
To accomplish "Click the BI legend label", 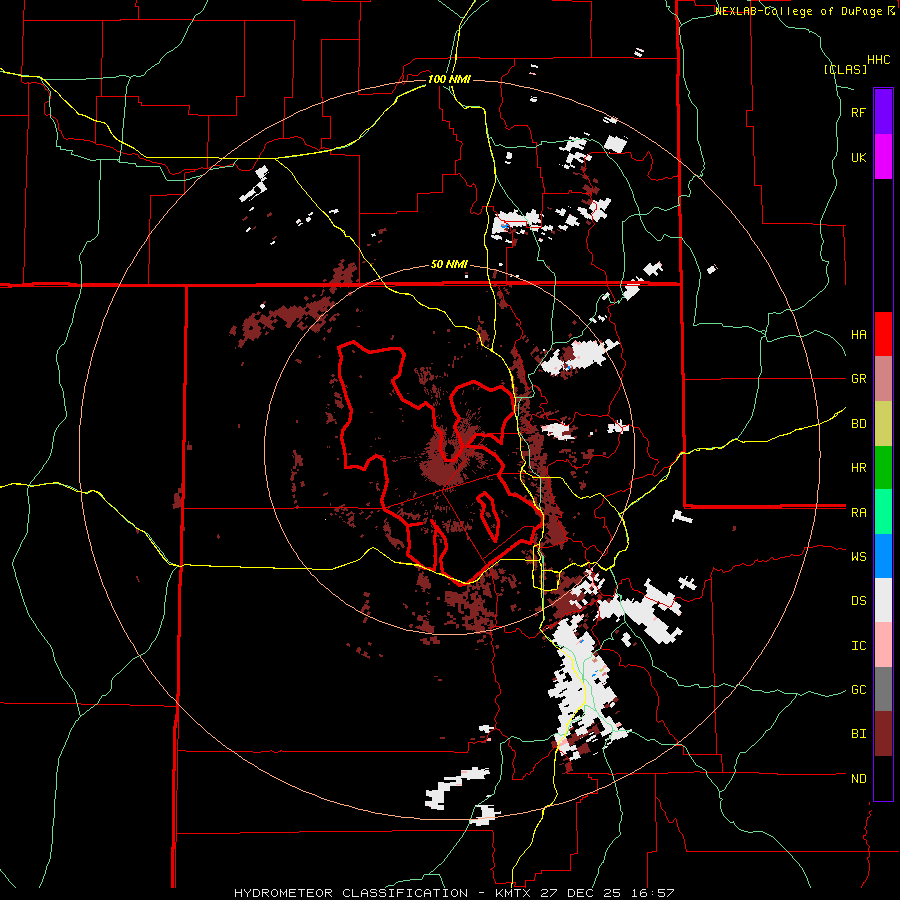I will click(x=858, y=734).
